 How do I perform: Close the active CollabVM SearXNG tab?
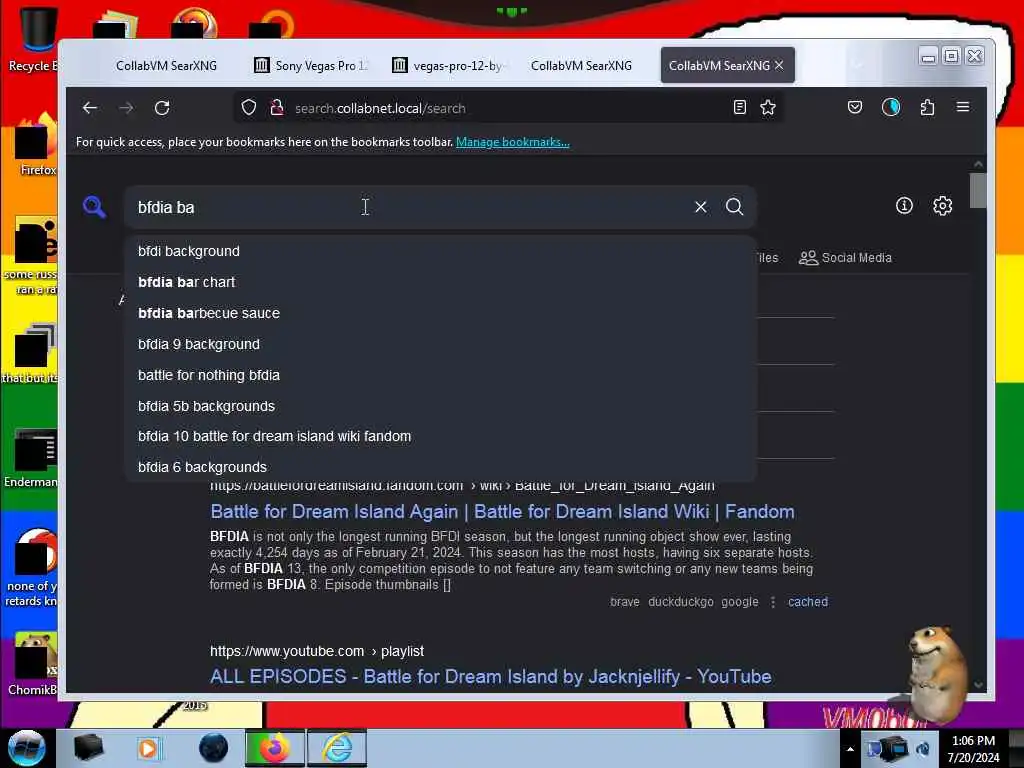click(x=779, y=65)
